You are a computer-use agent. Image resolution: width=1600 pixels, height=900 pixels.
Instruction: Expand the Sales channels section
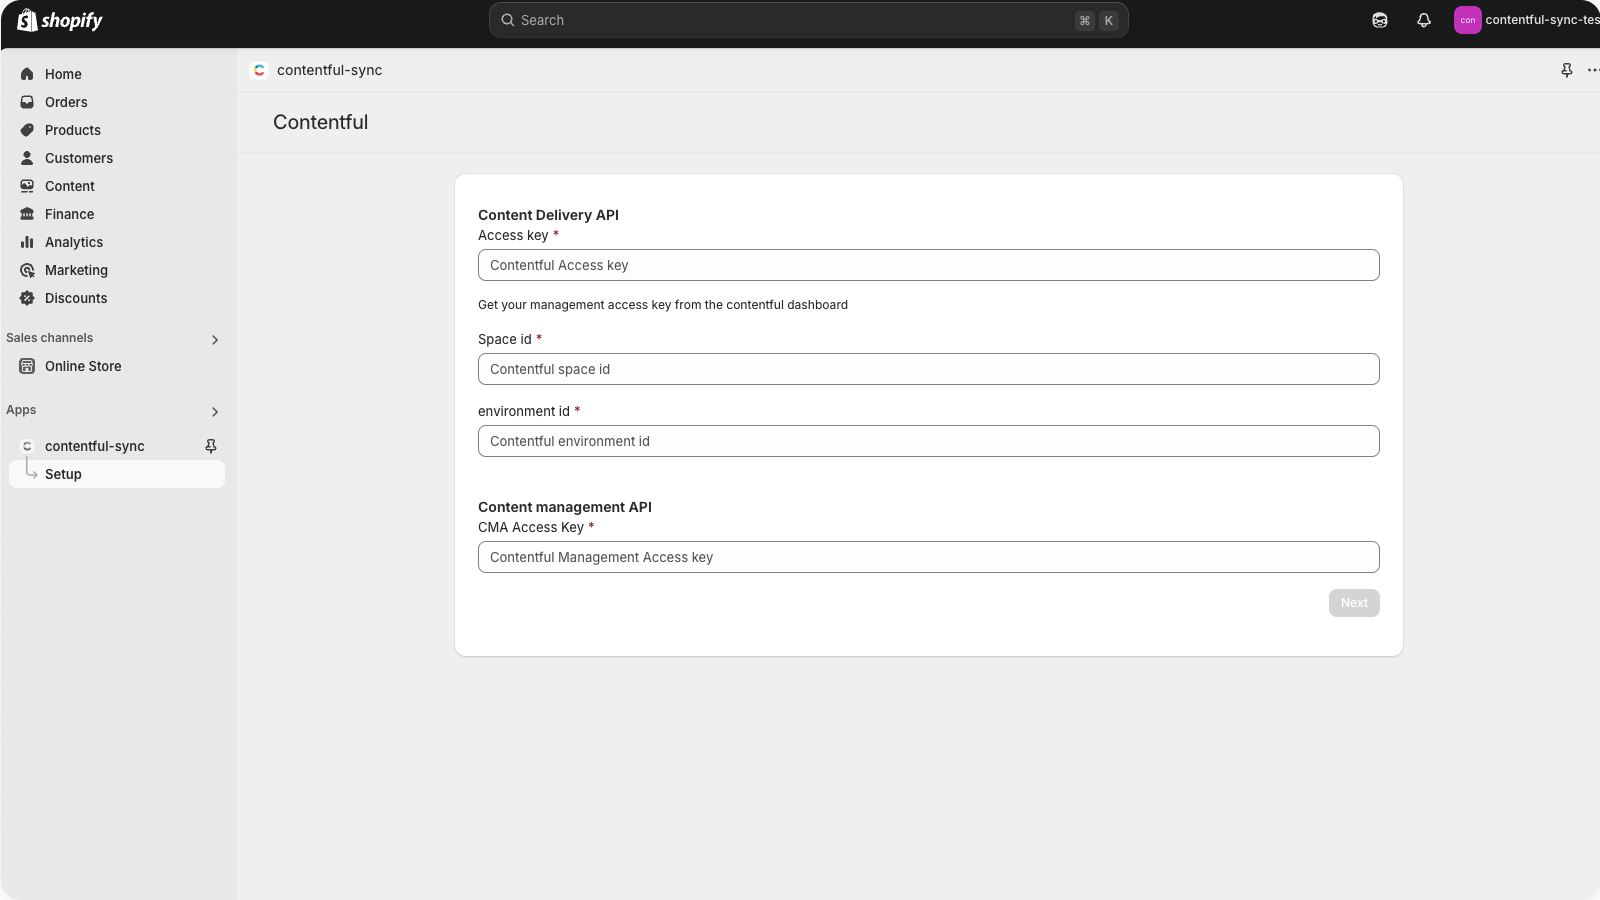coord(214,340)
